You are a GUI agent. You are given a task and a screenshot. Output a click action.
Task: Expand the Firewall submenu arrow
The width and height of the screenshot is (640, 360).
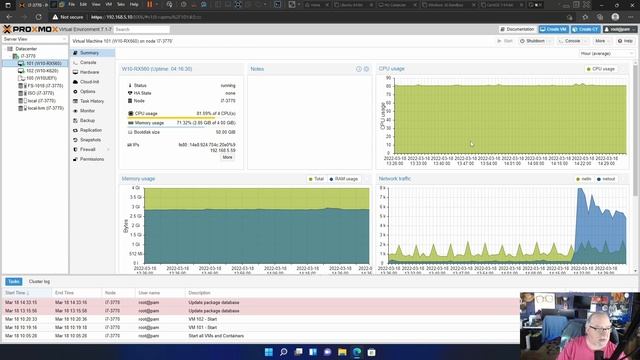coord(108,150)
